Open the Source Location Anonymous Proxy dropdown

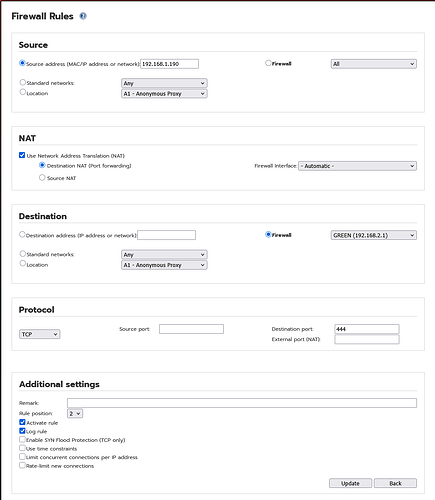coord(164,94)
